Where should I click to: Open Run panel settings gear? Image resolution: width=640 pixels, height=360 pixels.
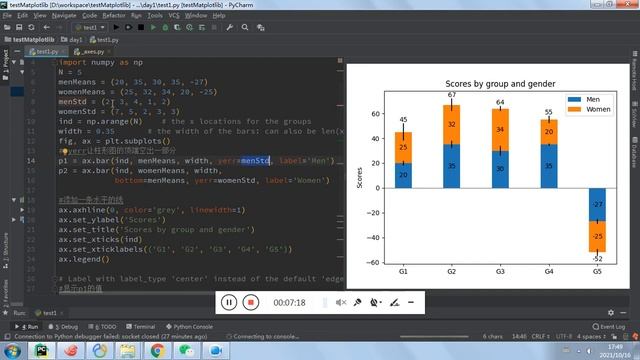(x=611, y=313)
